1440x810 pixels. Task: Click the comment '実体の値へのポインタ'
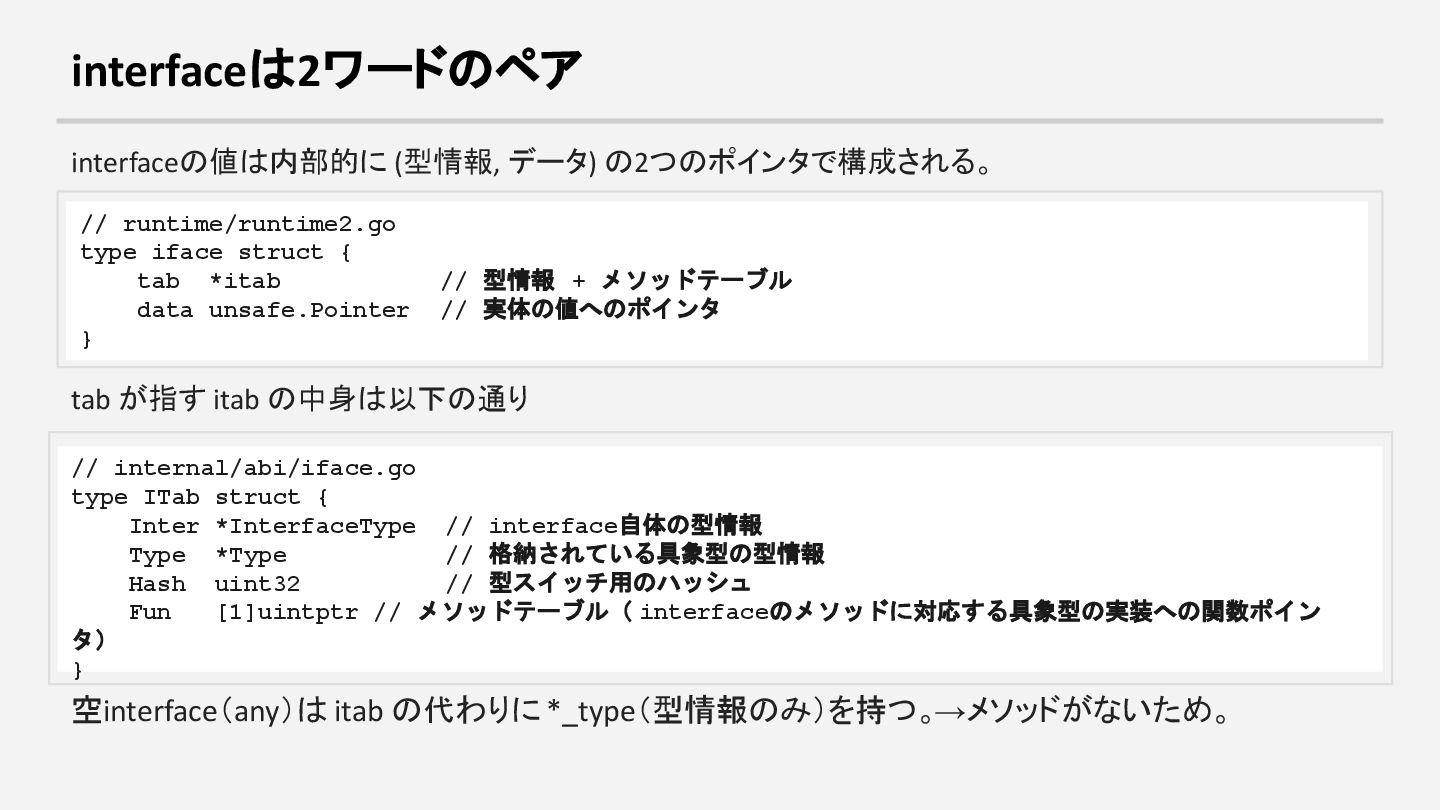[x=601, y=310]
